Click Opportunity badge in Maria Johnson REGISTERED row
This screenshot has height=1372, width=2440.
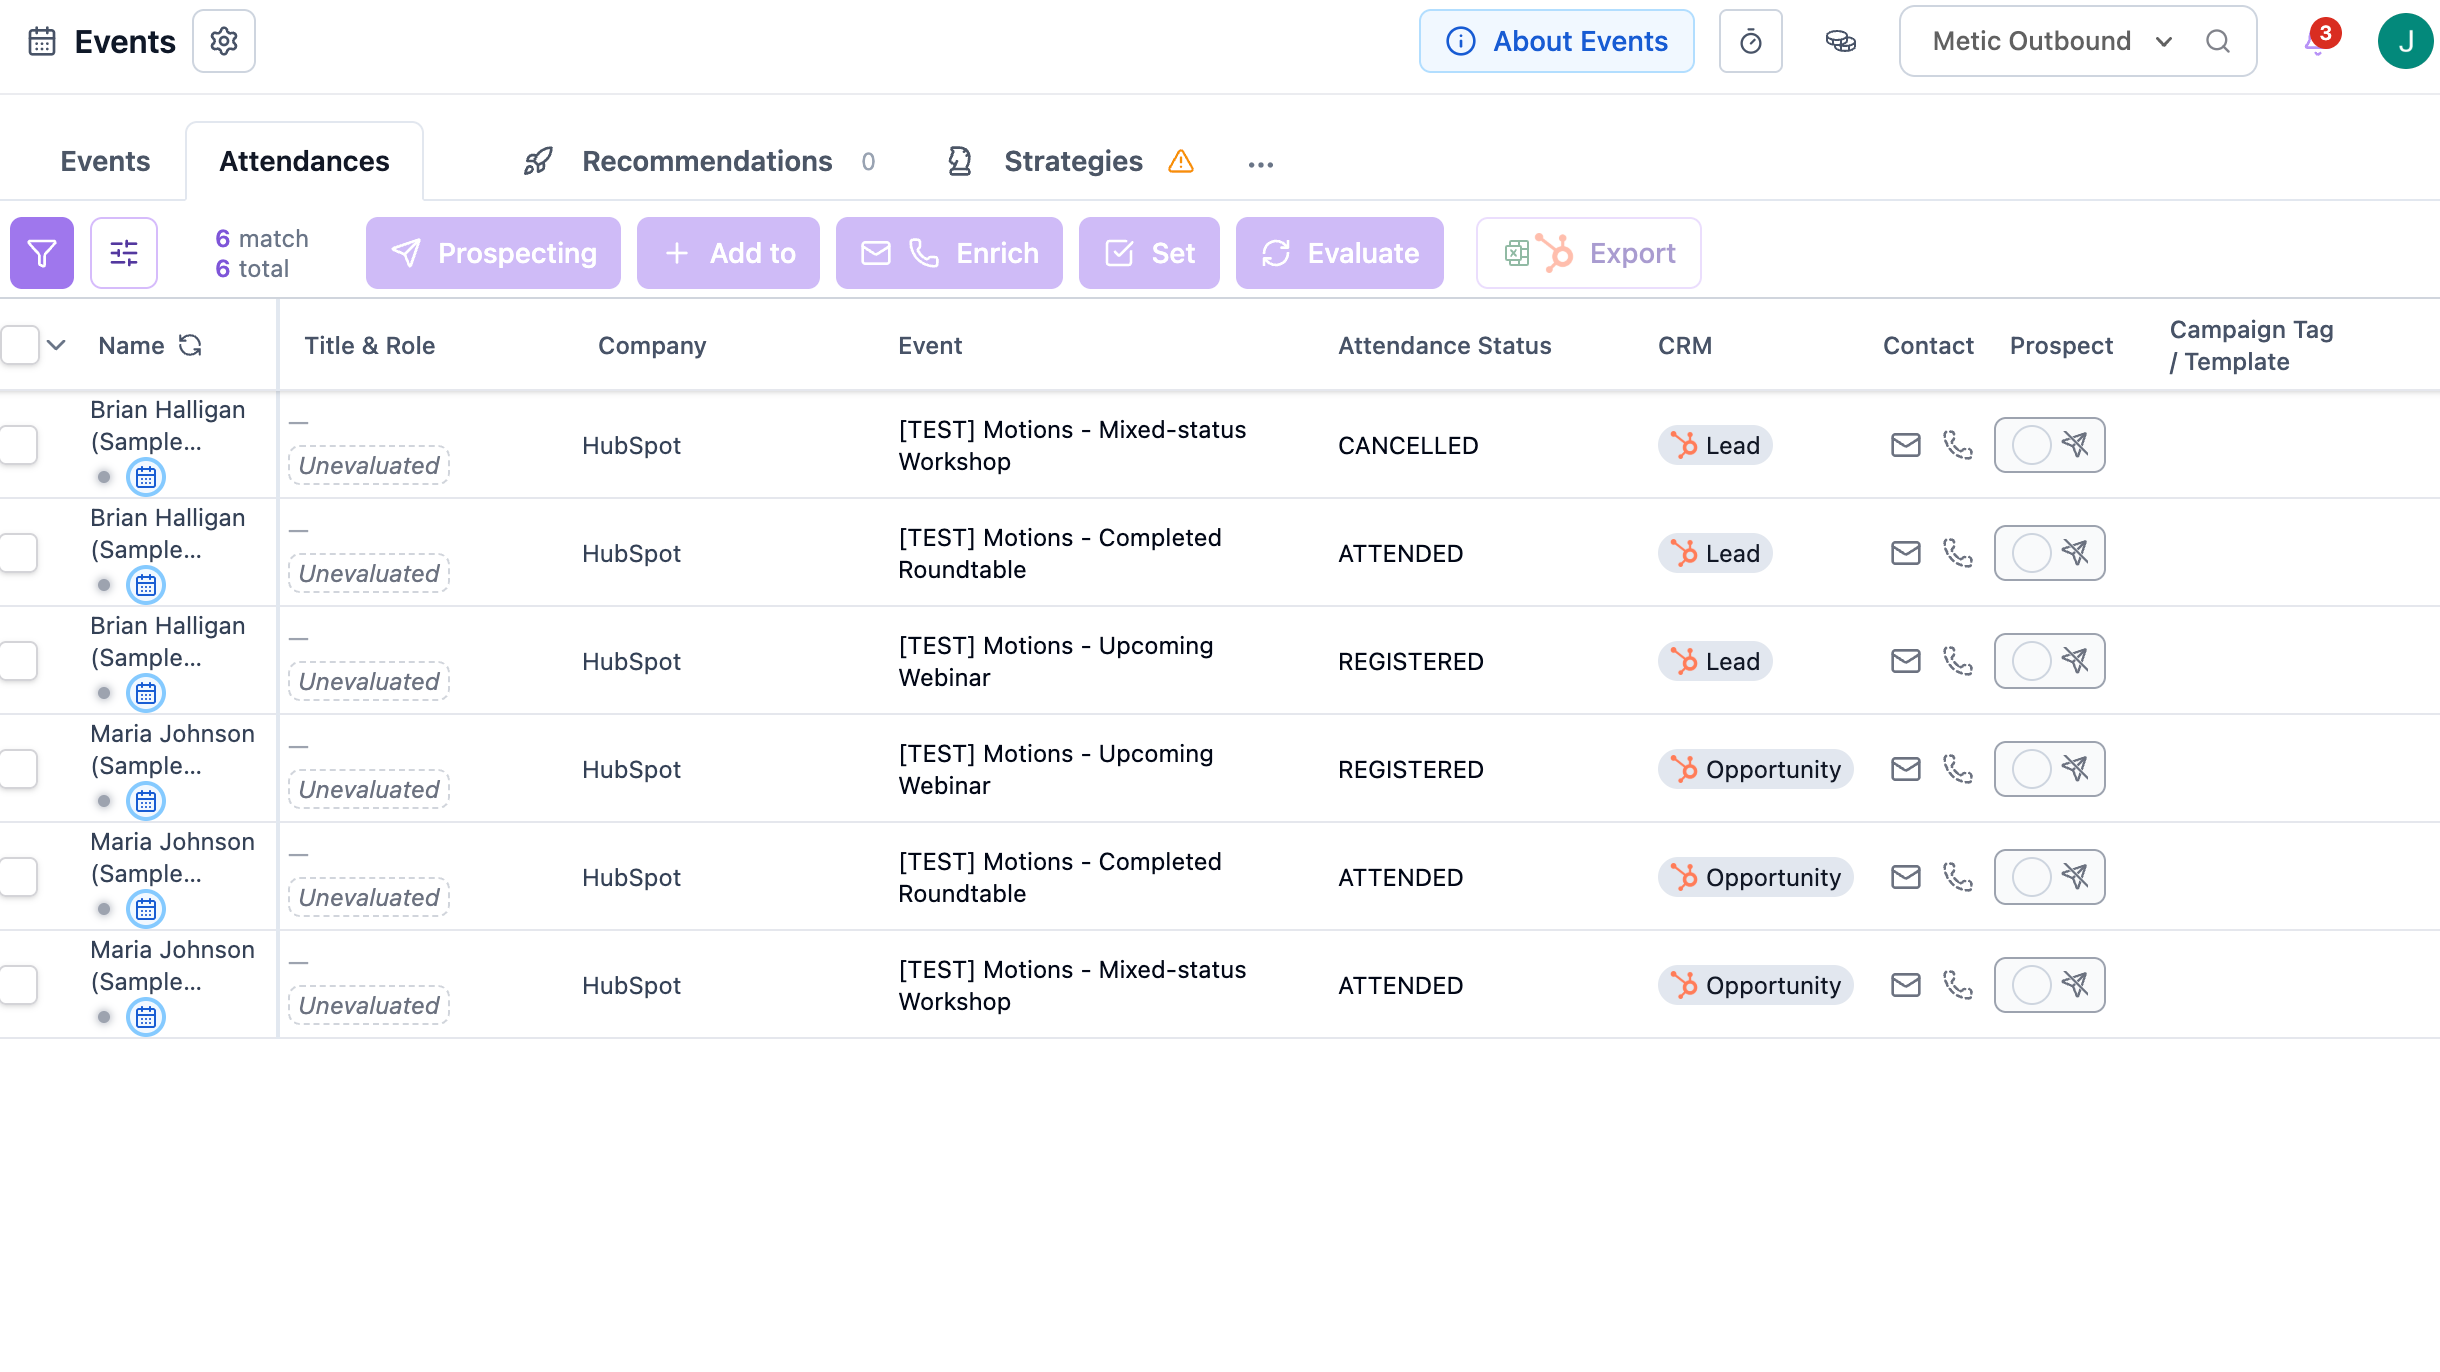pyautogui.click(x=1756, y=769)
